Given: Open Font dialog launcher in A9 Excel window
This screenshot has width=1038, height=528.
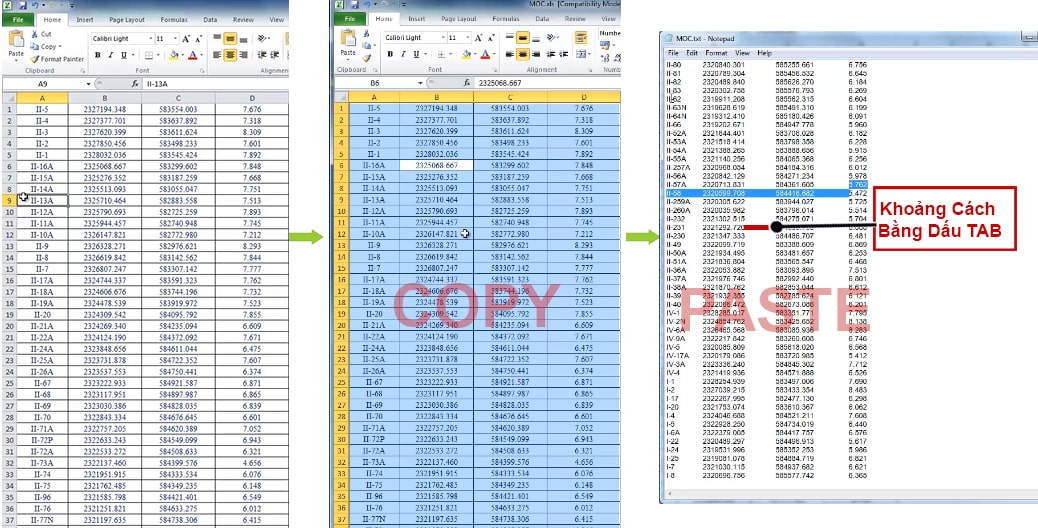Looking at the screenshot, I should point(203,71).
